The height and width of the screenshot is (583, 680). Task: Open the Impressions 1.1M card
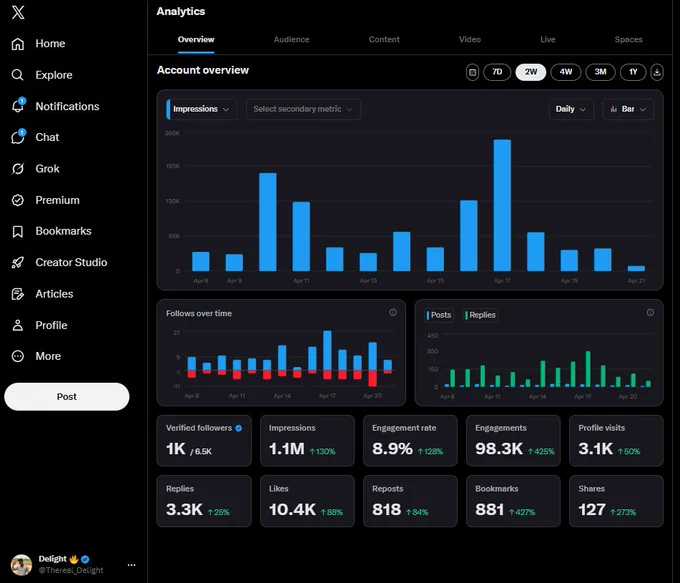point(307,441)
